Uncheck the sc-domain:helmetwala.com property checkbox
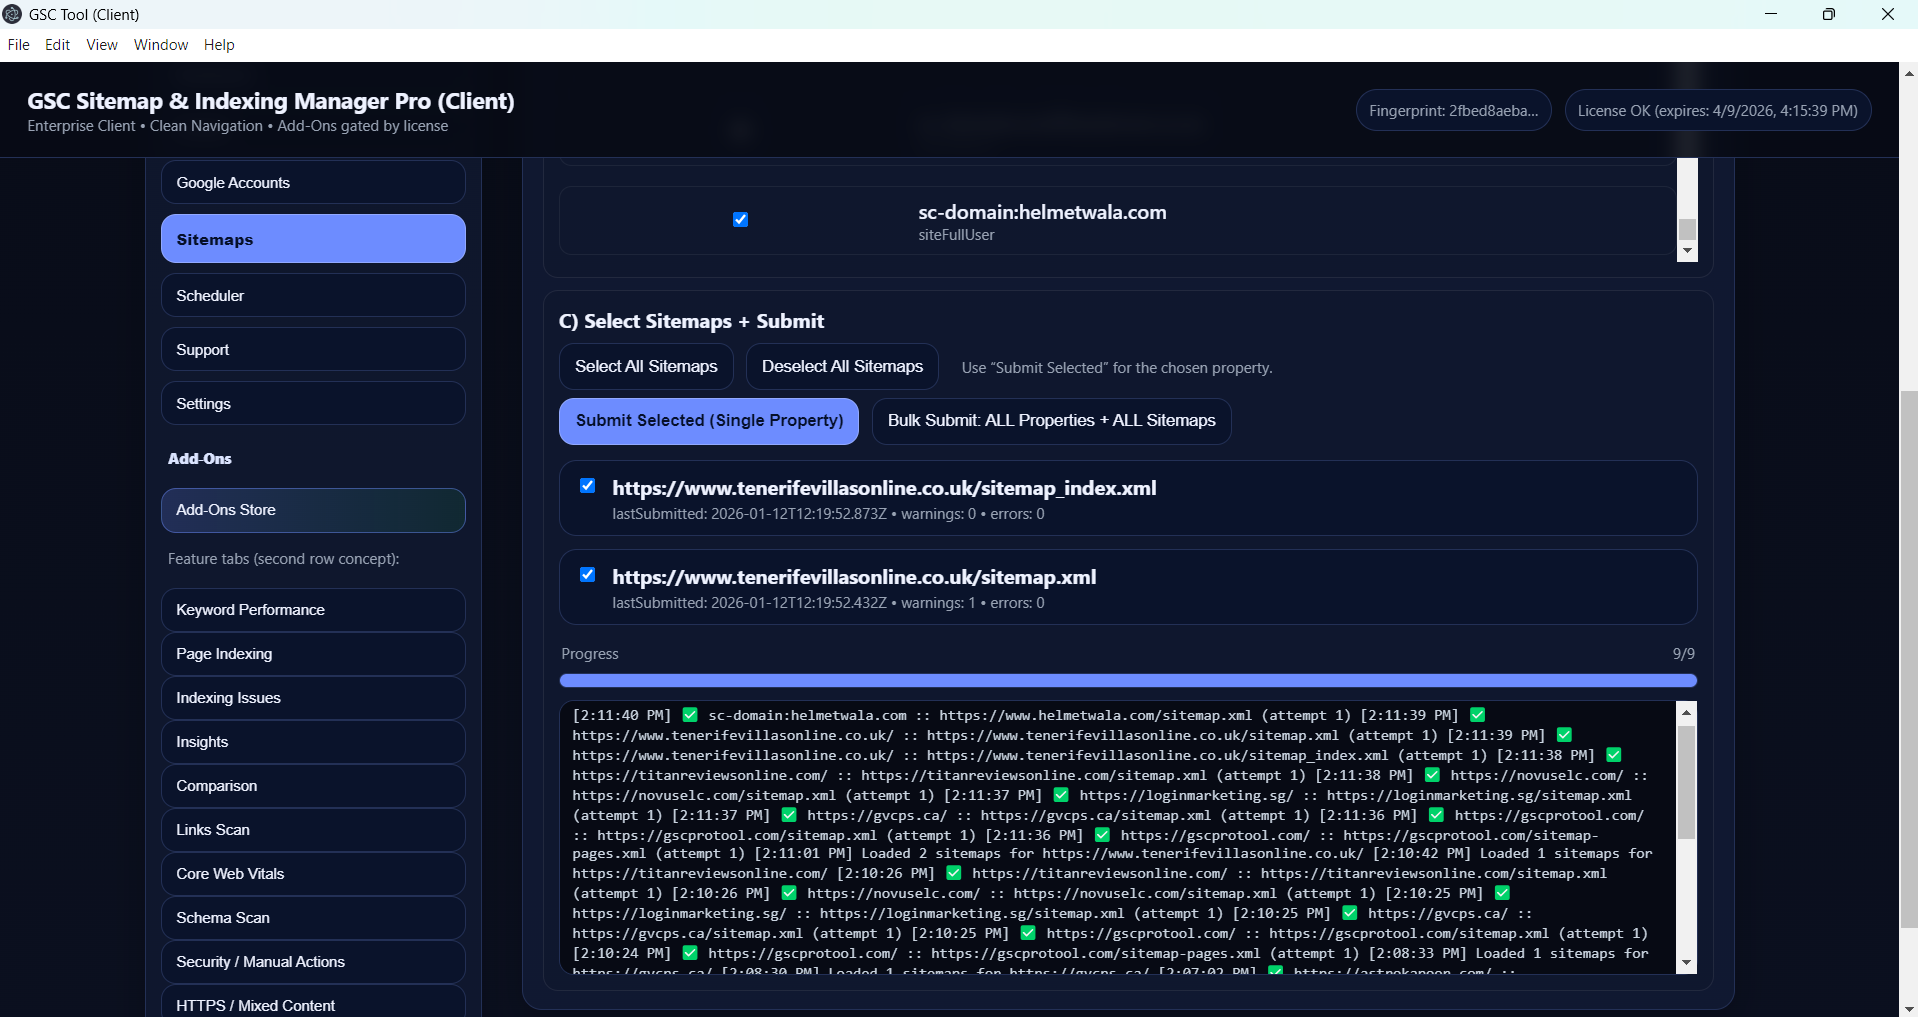1918x1017 pixels. (740, 220)
